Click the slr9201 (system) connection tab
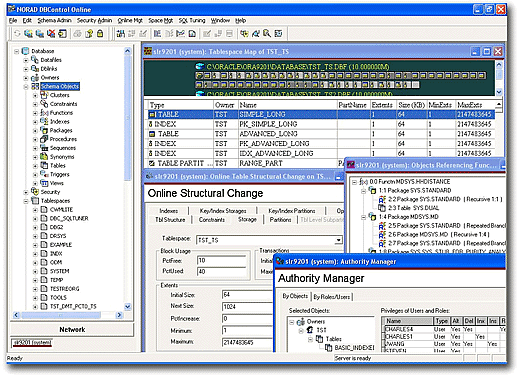The width and height of the screenshot is (520, 378). point(32,342)
